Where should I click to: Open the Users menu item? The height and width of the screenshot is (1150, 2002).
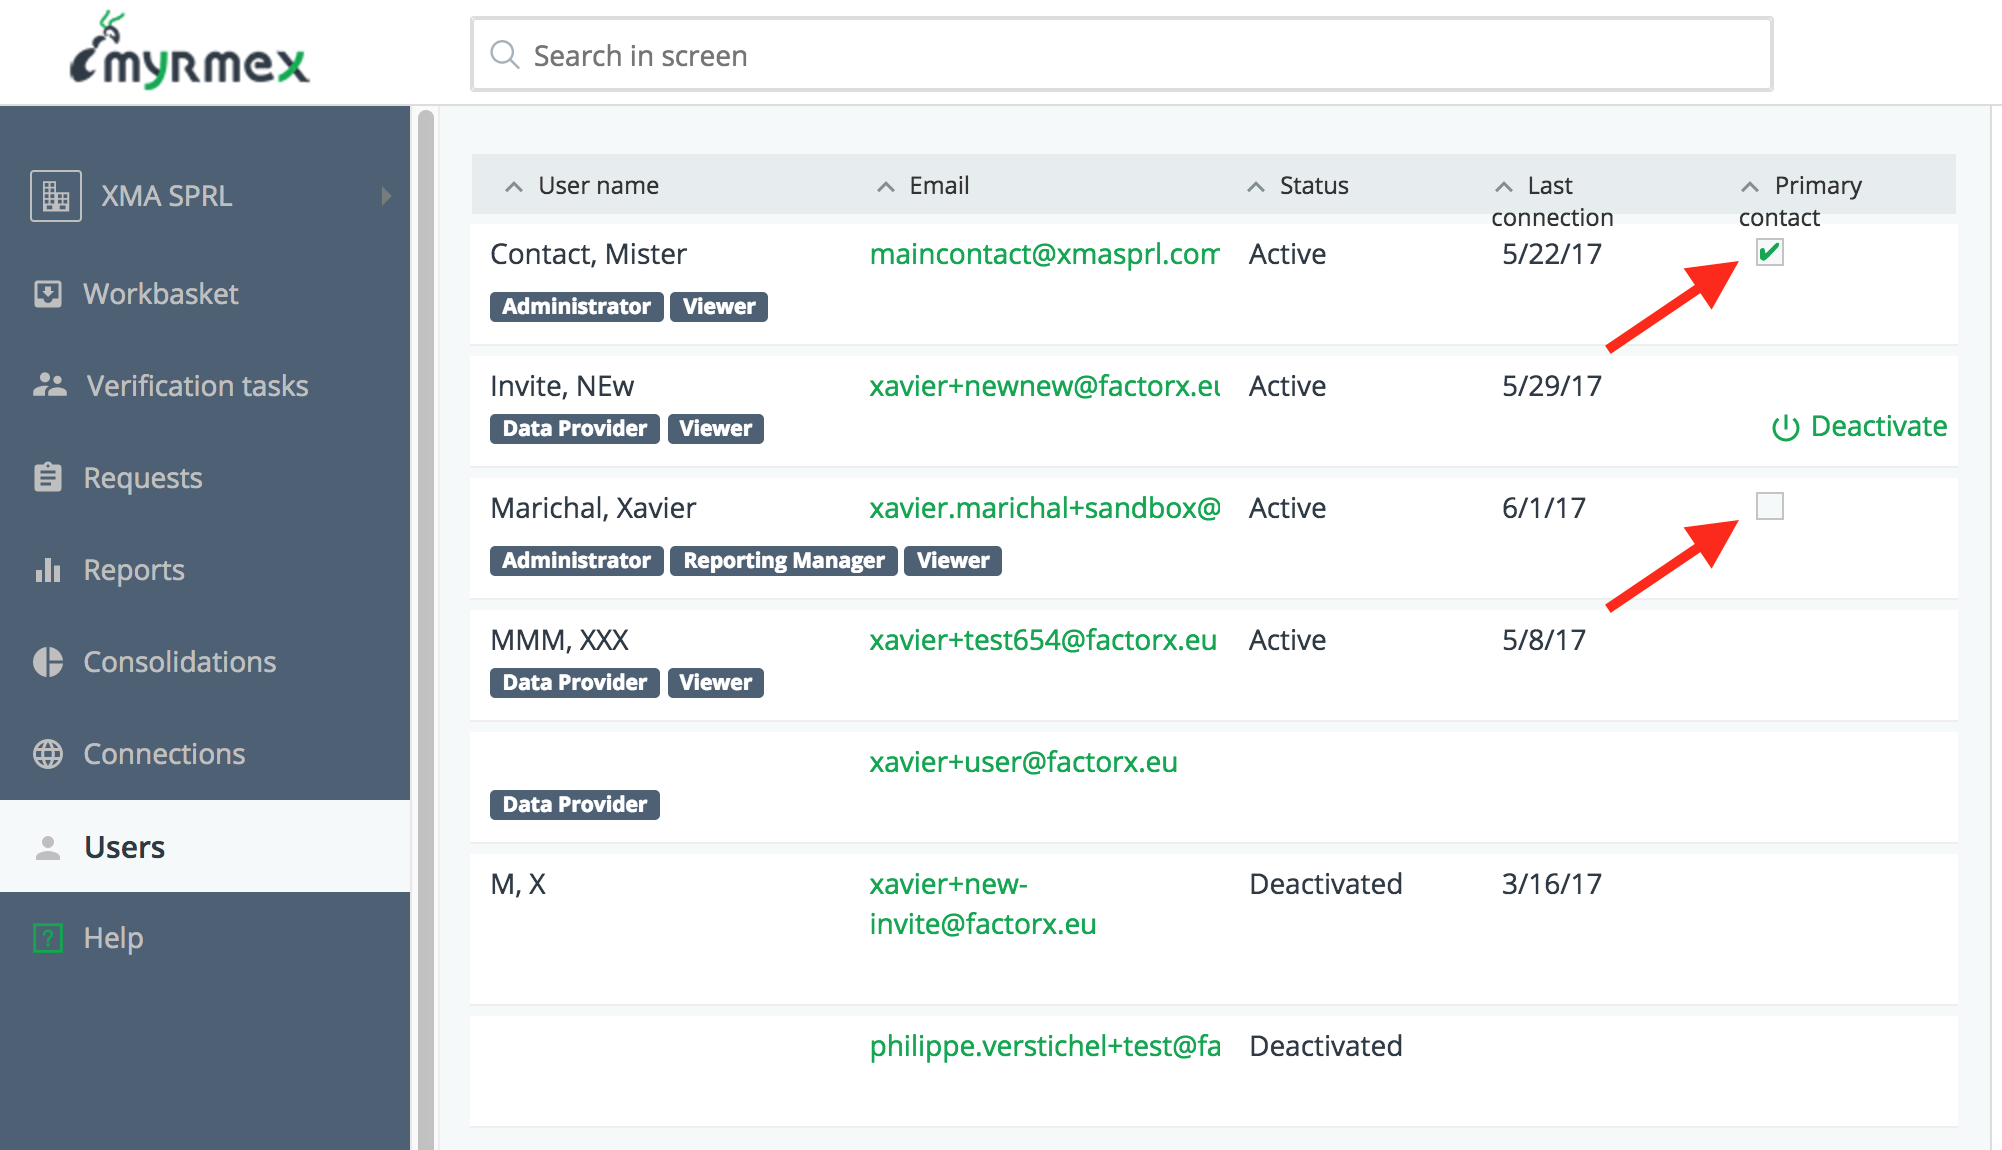(125, 847)
